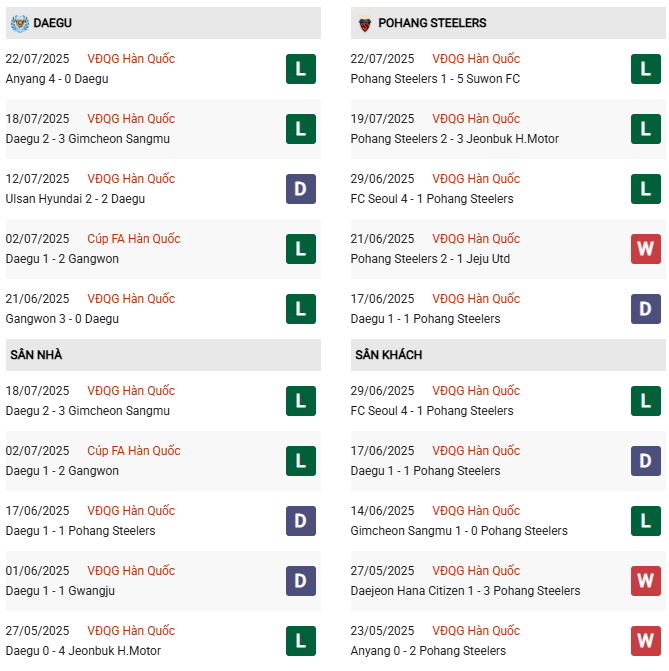Open the match Gangwon 3 - 0 Daegu
This screenshot has height=671, width=669.
click(62, 319)
